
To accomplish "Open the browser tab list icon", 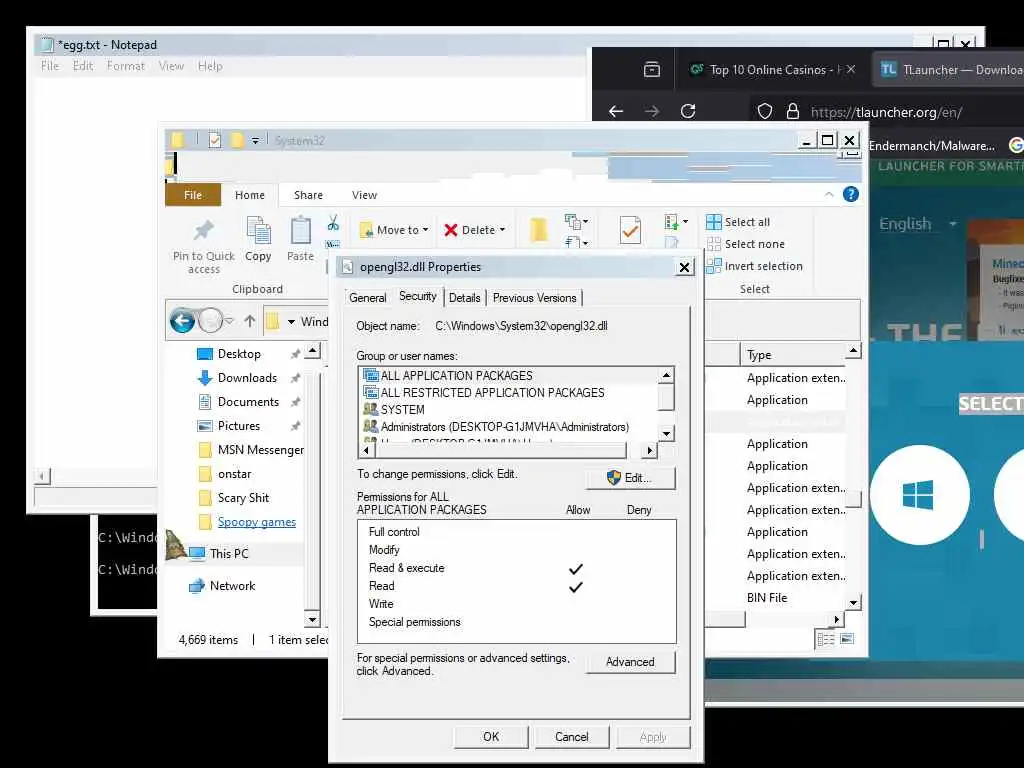I will click(x=651, y=70).
